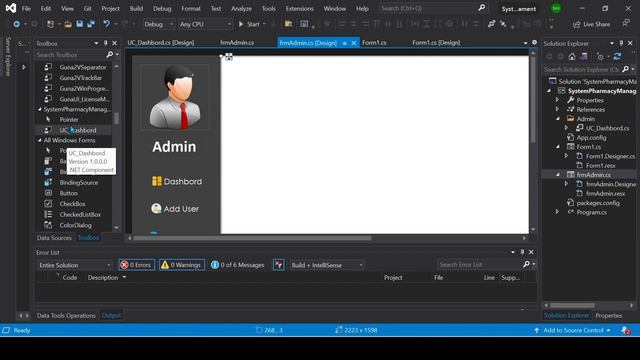Click the Add User button label in the form
This screenshot has width=640, height=360.
tap(181, 209)
